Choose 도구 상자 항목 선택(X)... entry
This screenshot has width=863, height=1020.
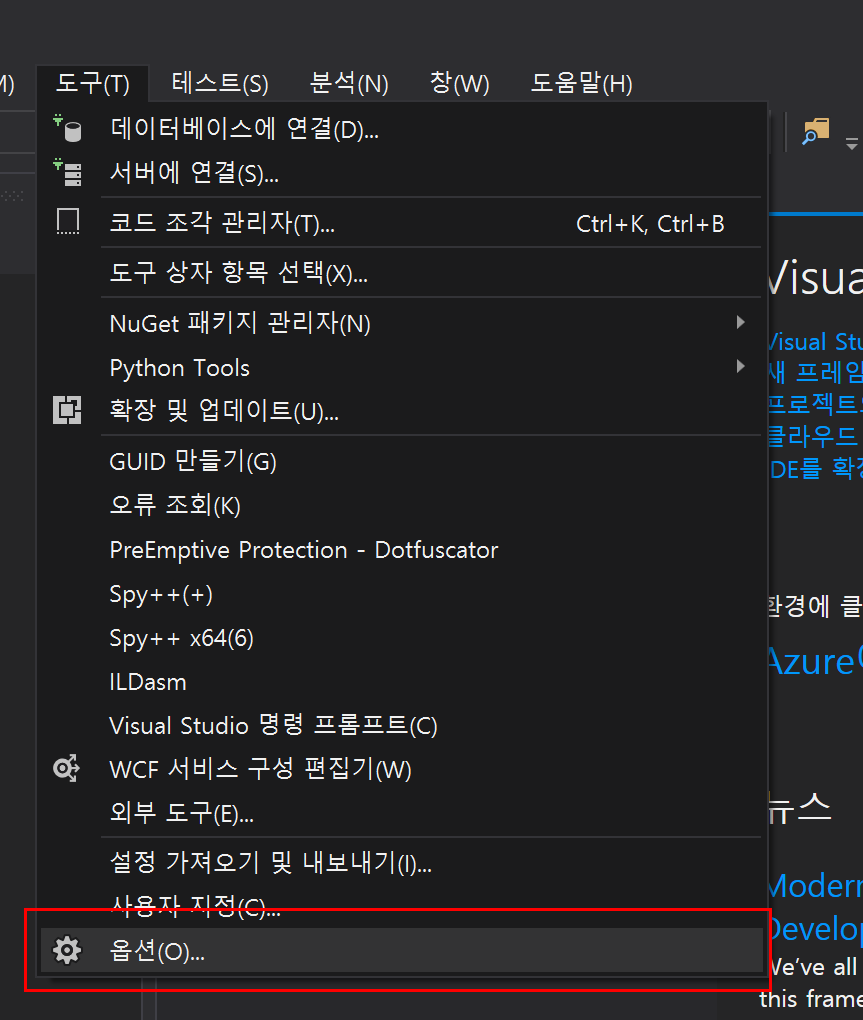coord(401,272)
